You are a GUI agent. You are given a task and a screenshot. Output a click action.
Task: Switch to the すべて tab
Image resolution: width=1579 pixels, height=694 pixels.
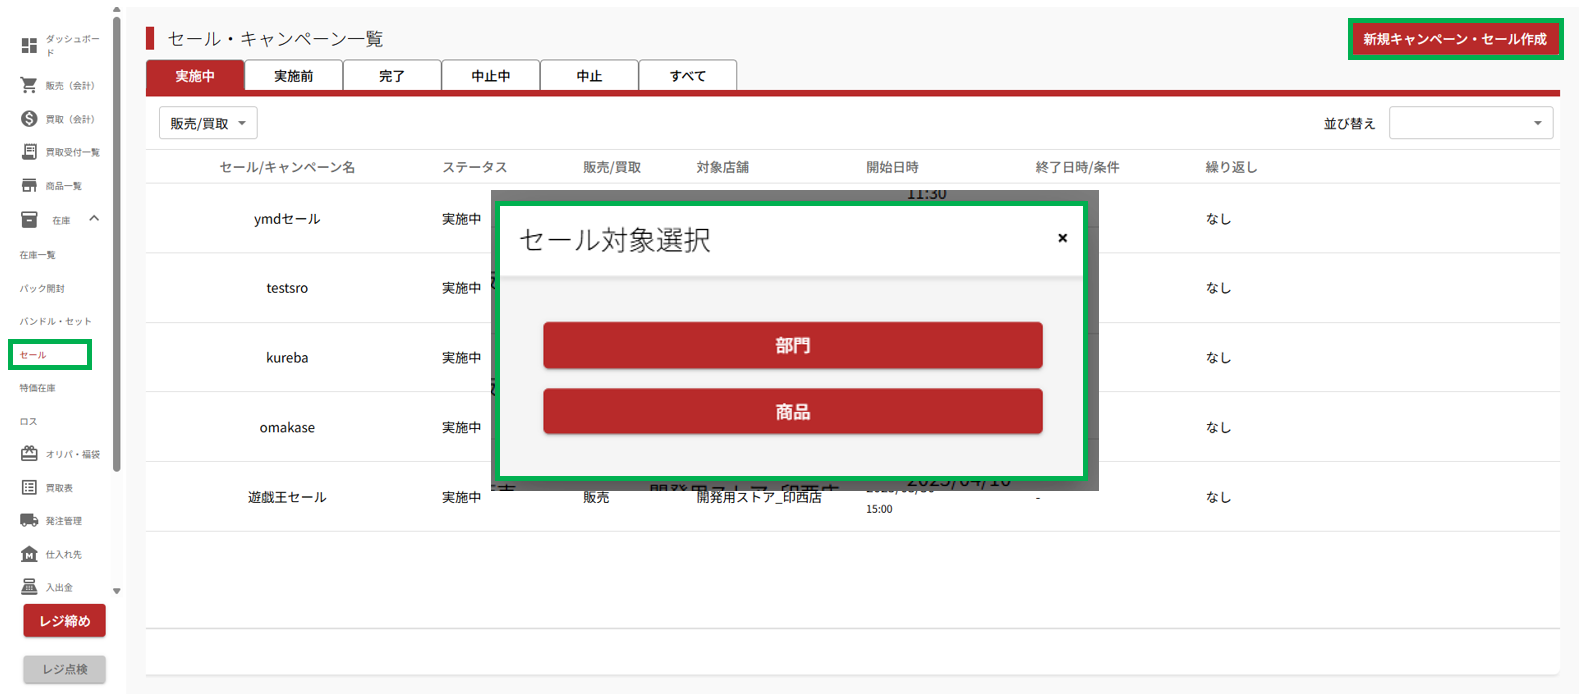coord(687,76)
